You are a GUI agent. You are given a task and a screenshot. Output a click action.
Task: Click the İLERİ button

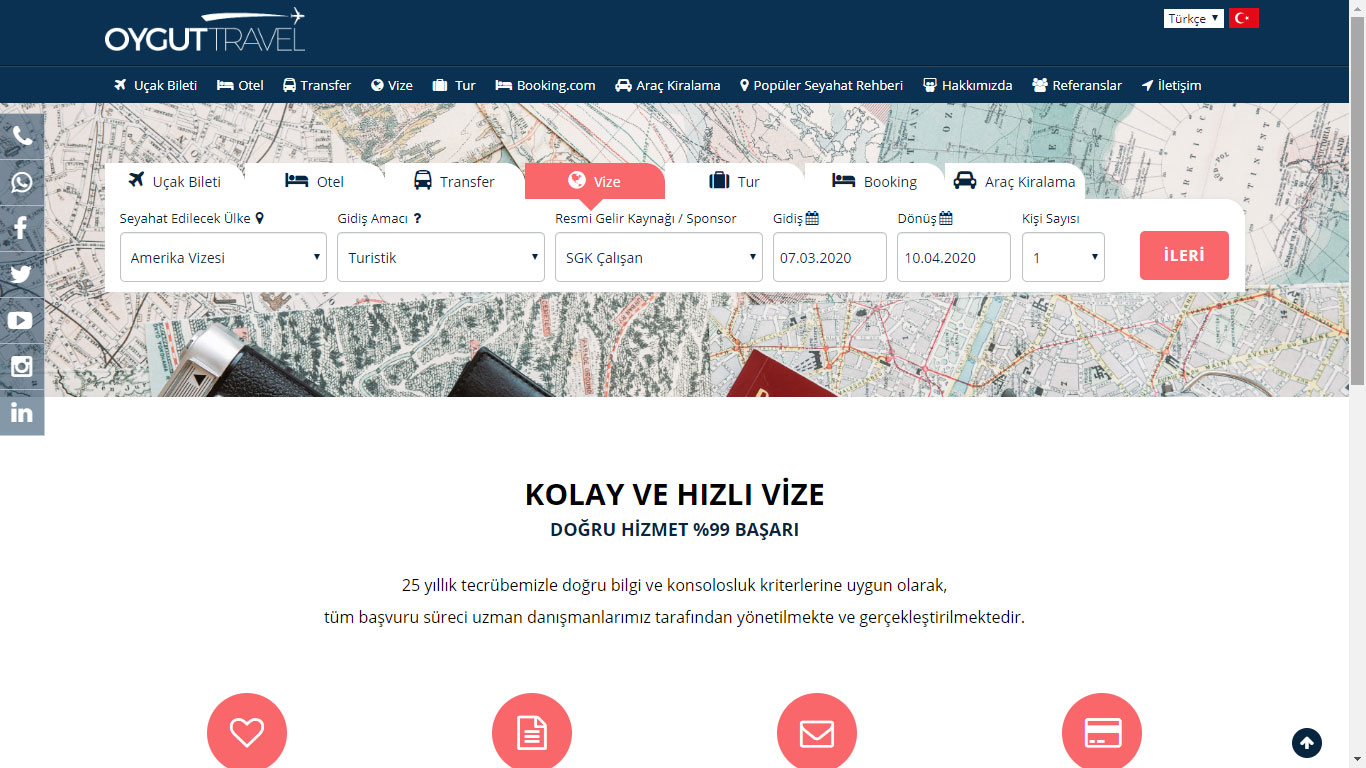click(1184, 255)
